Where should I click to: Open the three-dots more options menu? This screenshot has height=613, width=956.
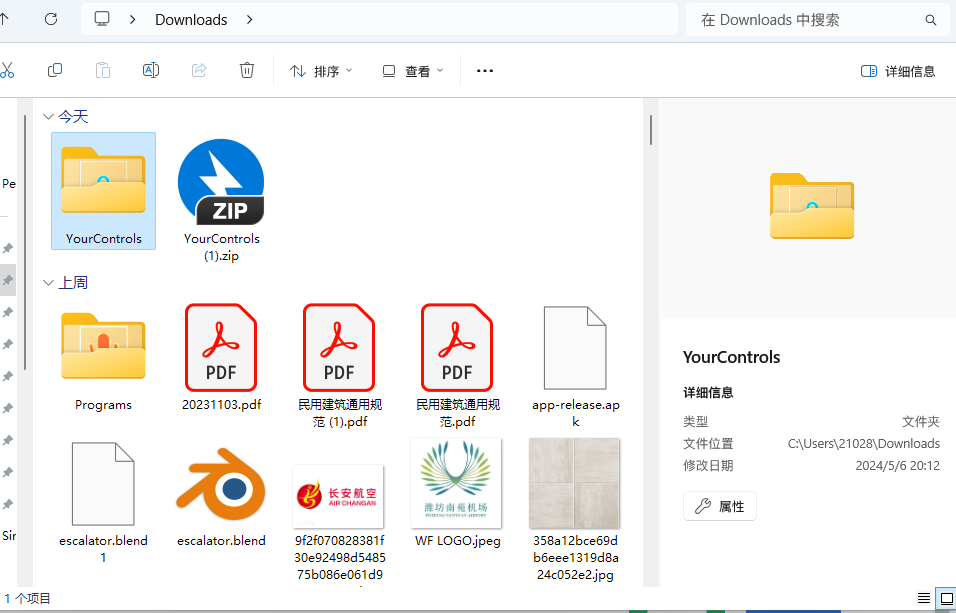485,71
